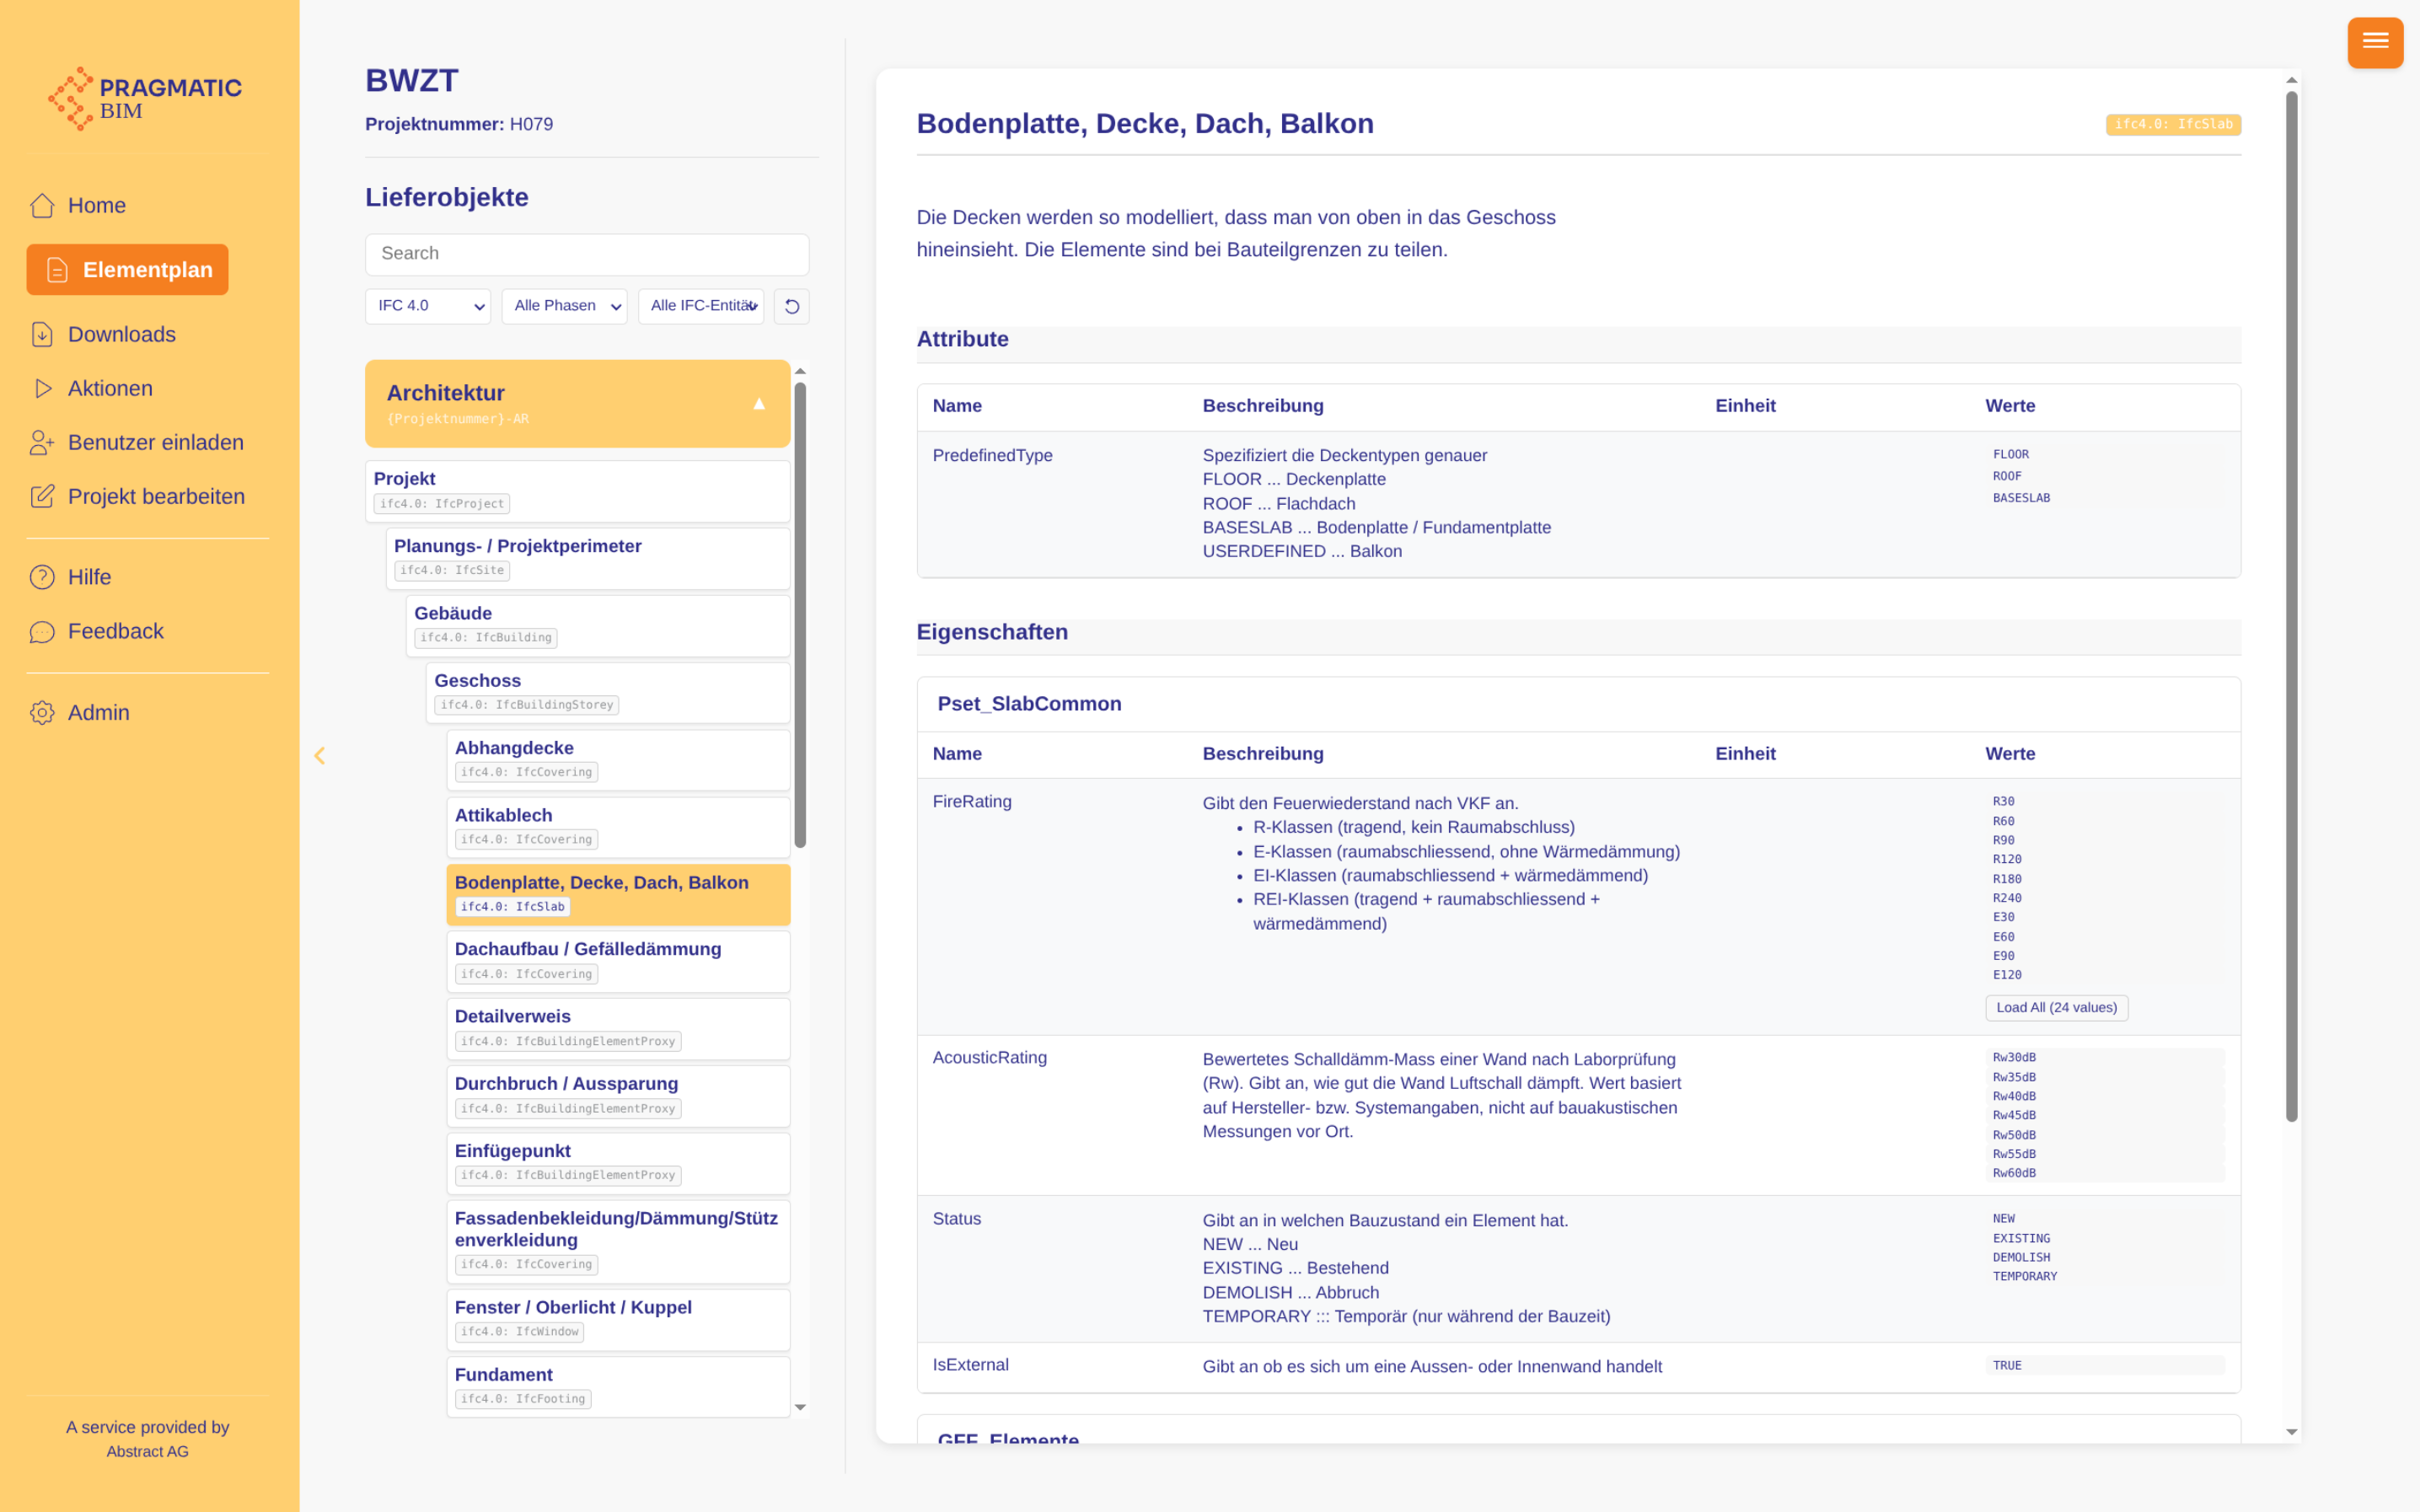Select the Fundament tree item
2420x1512 pixels.
(x=618, y=1386)
